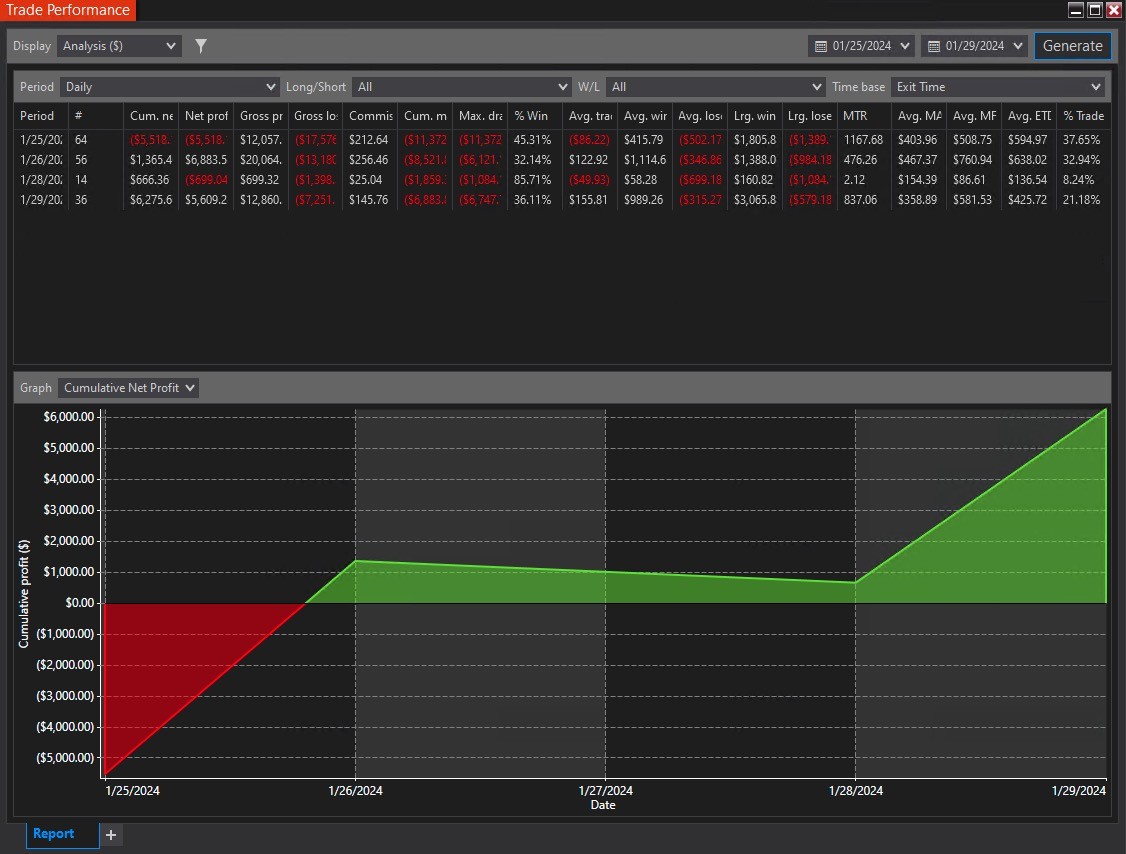This screenshot has height=854, width=1126.
Task: Click the filter funnel icon
Action: [x=201, y=46]
